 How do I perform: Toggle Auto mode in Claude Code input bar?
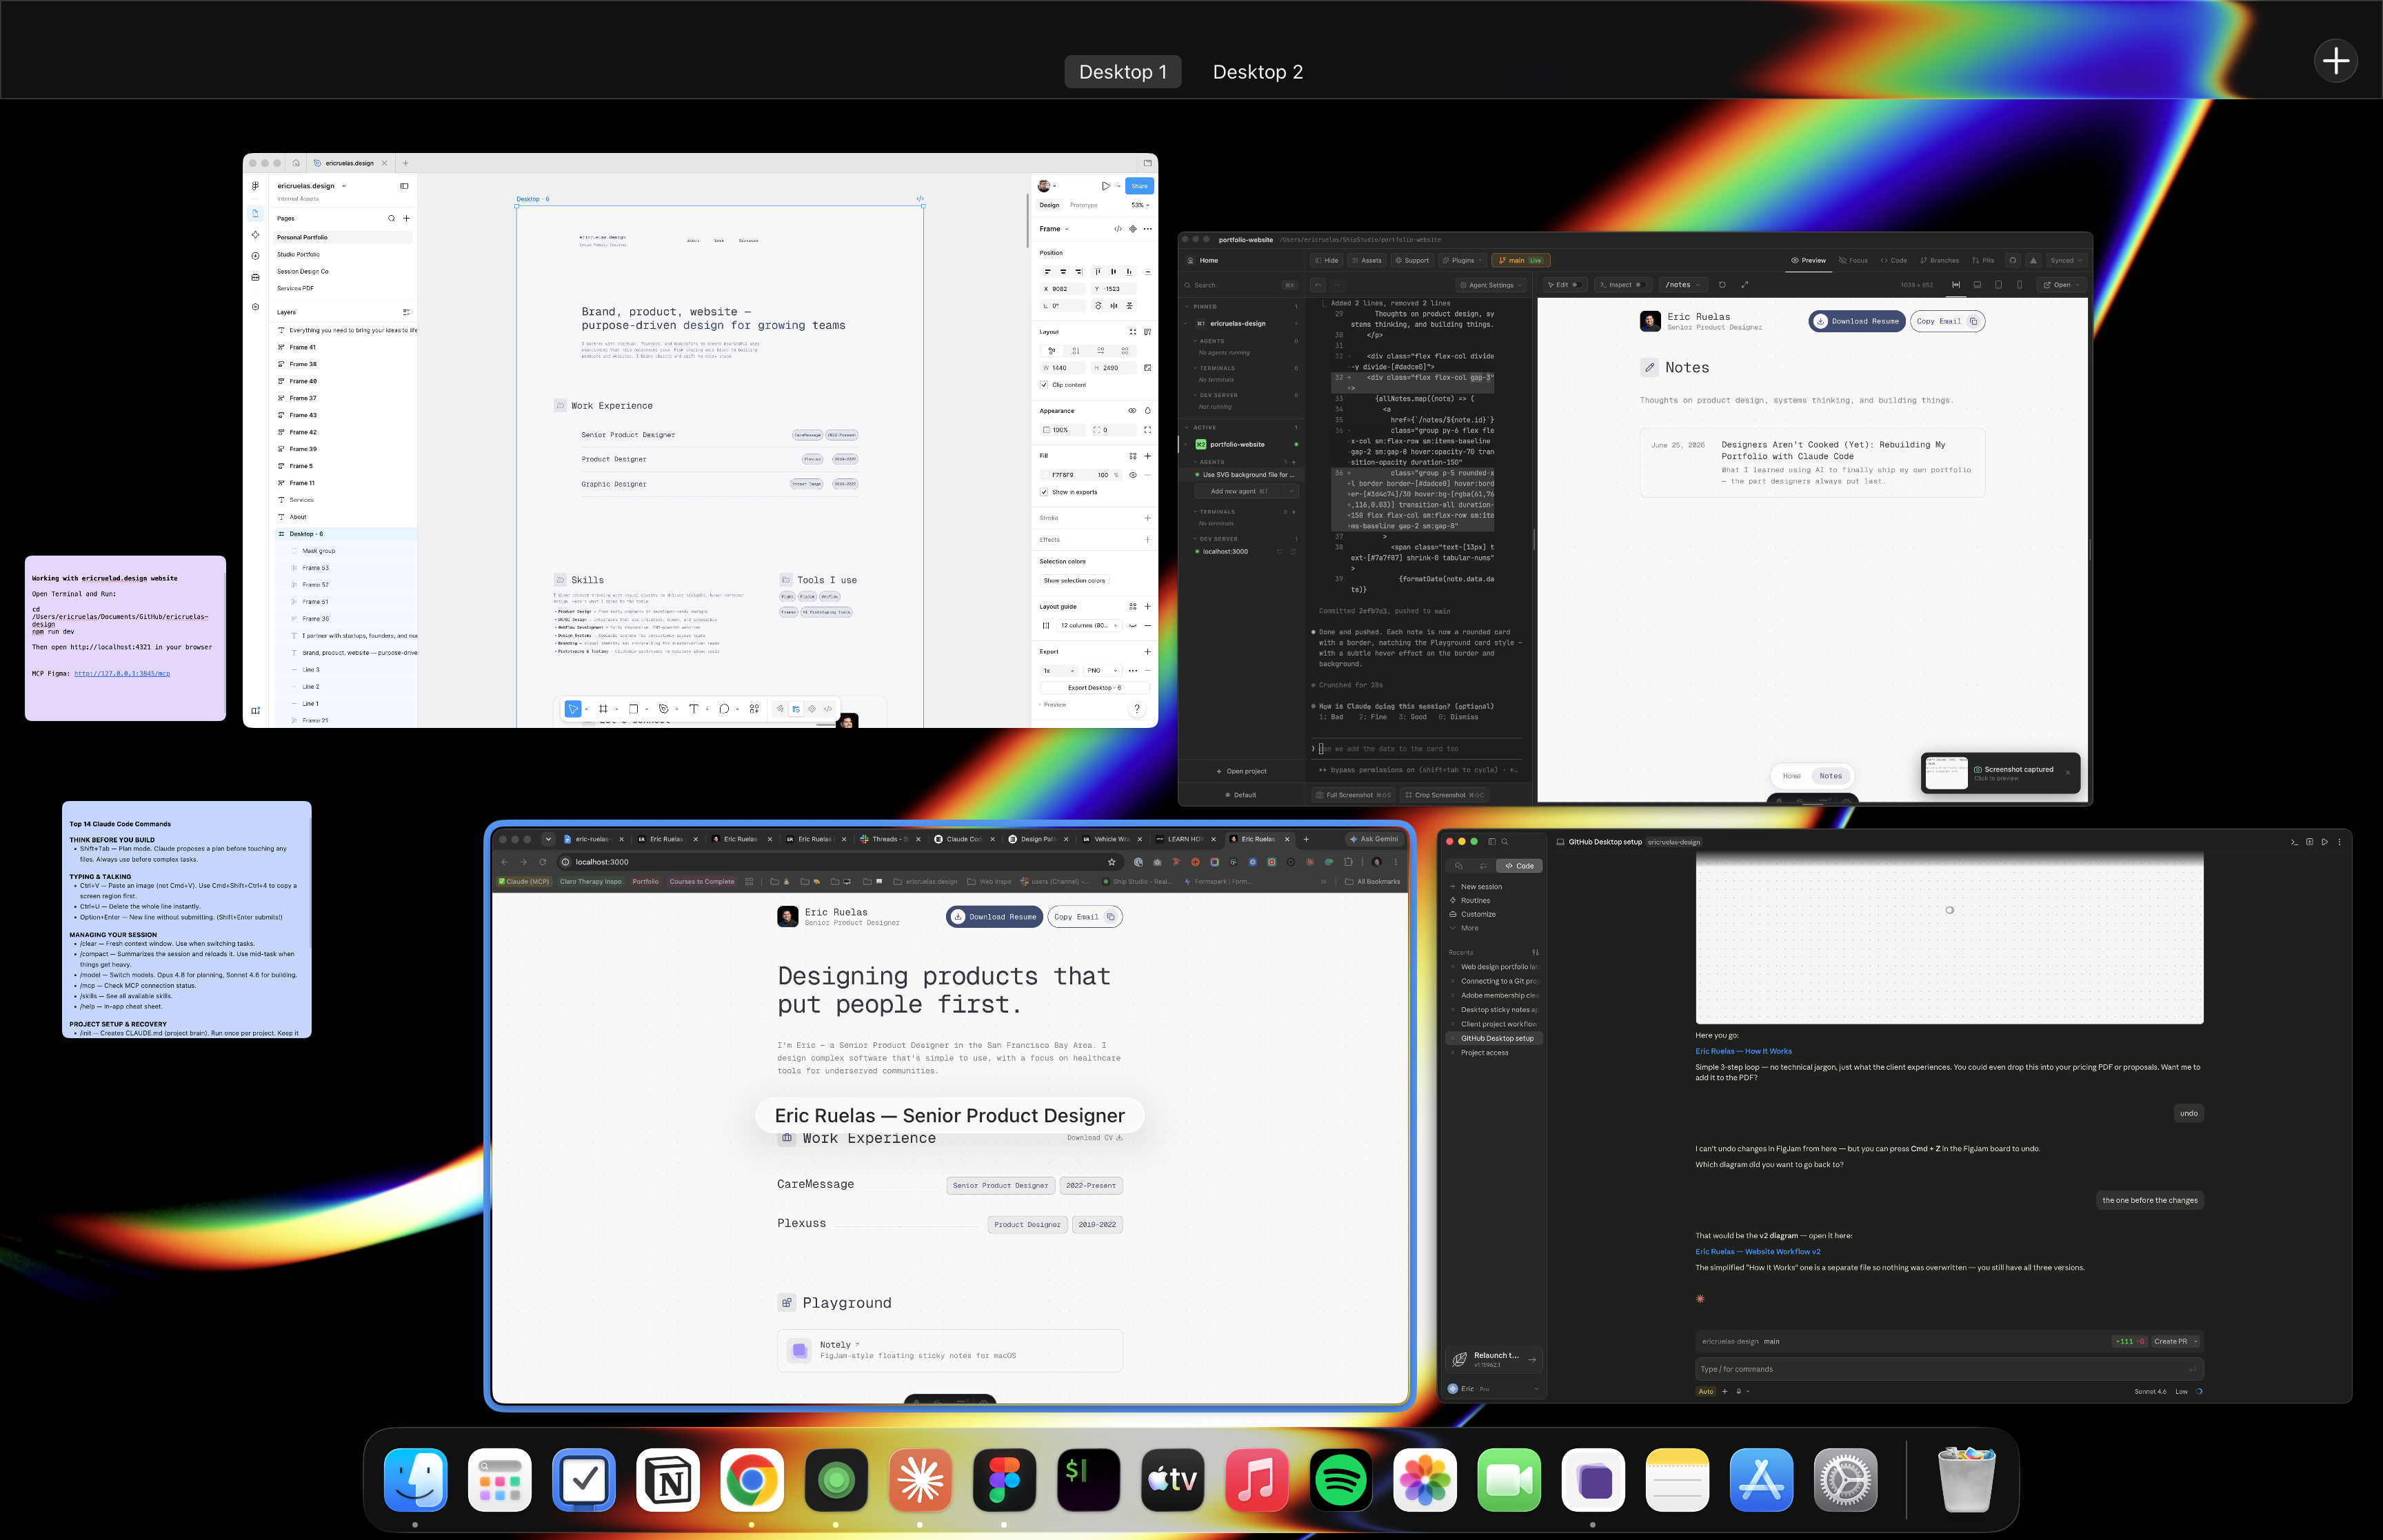(1706, 1391)
